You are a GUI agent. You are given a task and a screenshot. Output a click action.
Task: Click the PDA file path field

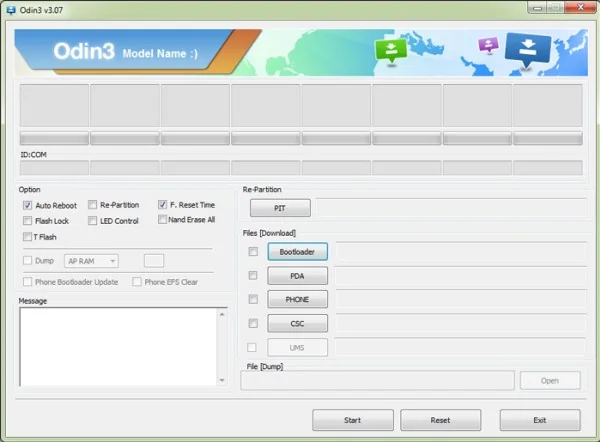pos(461,276)
